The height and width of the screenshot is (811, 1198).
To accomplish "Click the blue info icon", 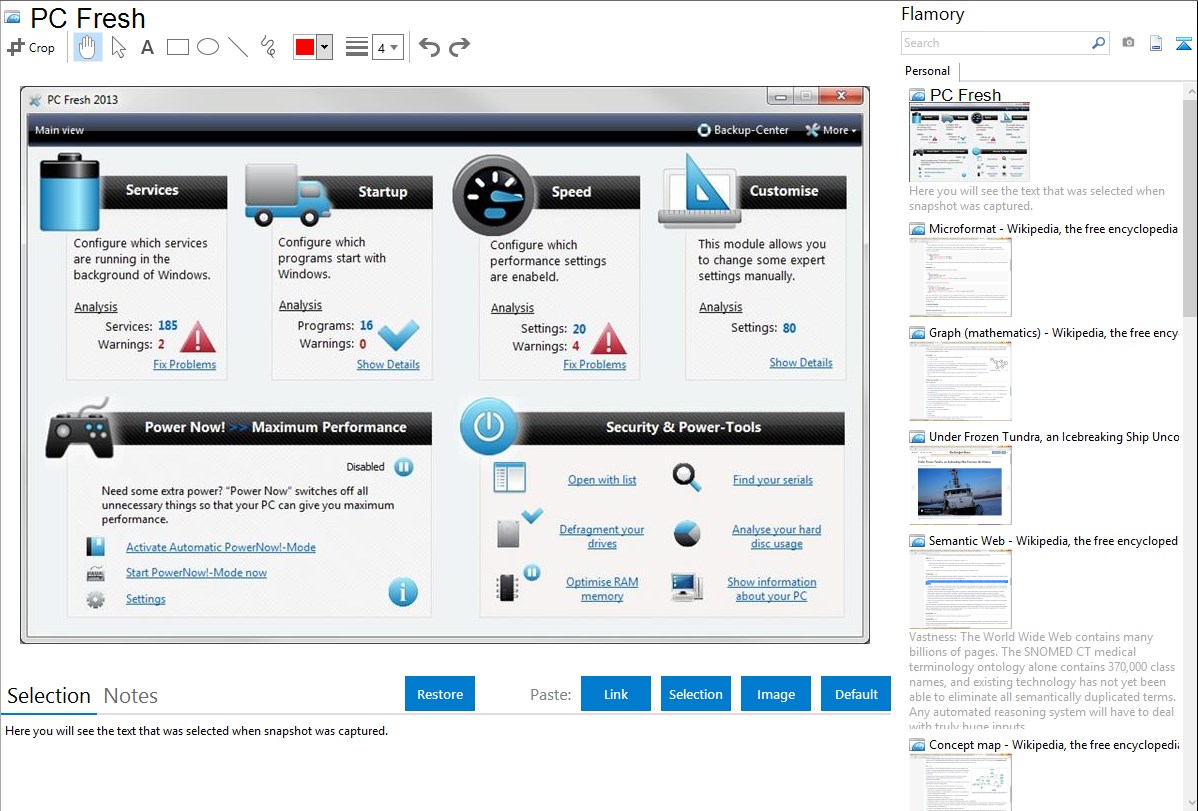I will click(403, 592).
